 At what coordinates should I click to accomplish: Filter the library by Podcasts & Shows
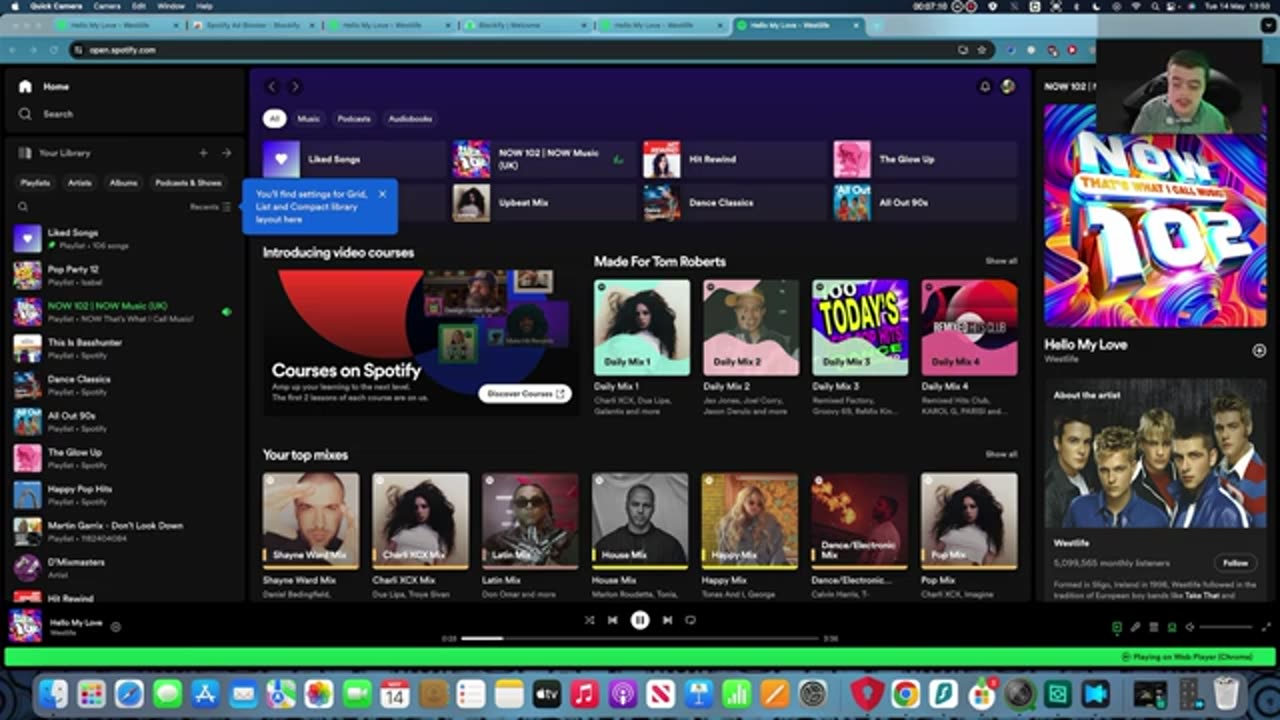[x=188, y=183]
